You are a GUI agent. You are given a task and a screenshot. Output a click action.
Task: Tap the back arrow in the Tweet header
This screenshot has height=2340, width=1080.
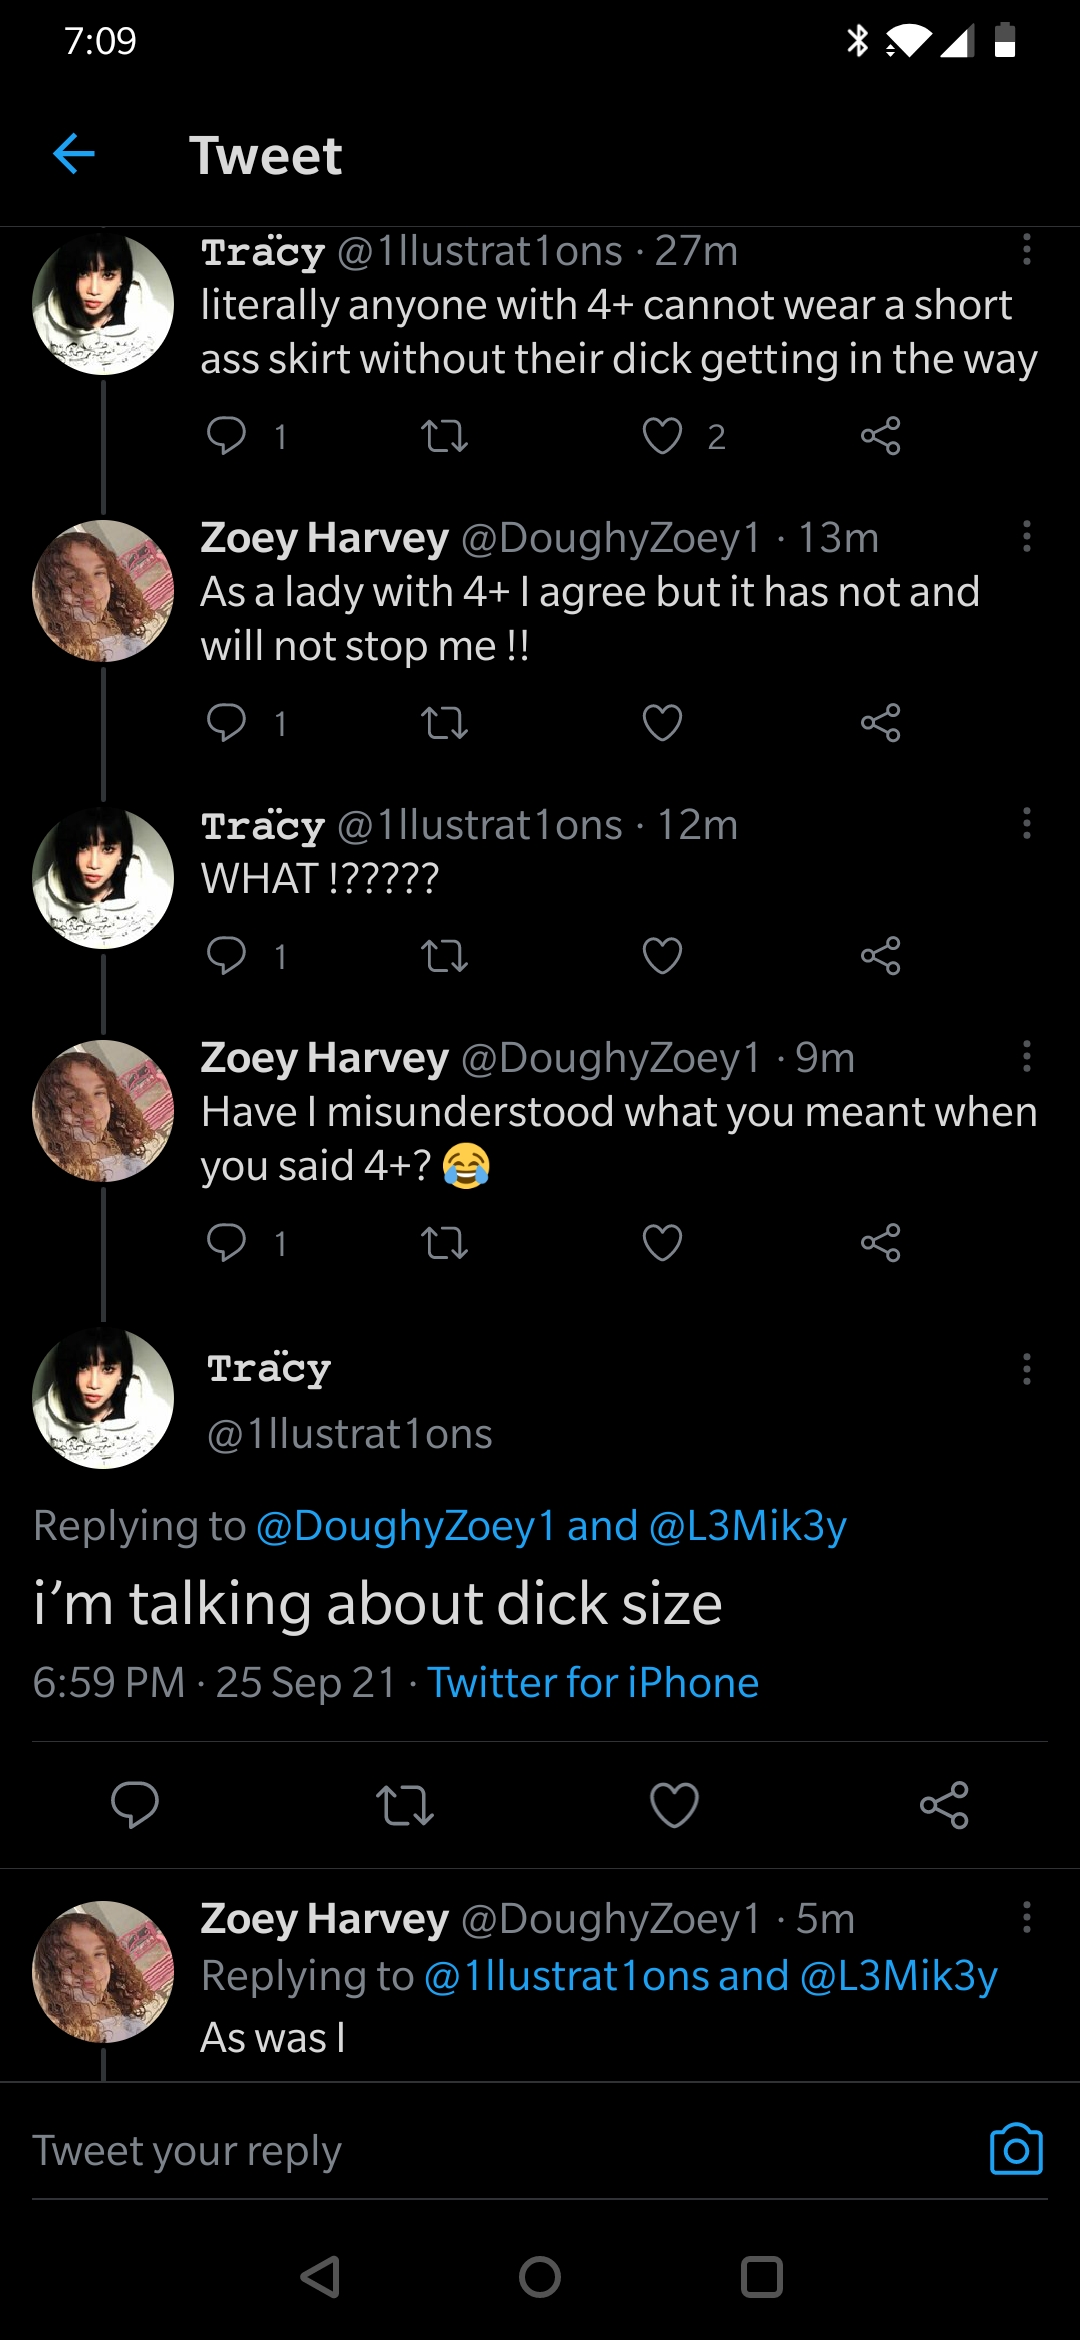coord(74,154)
